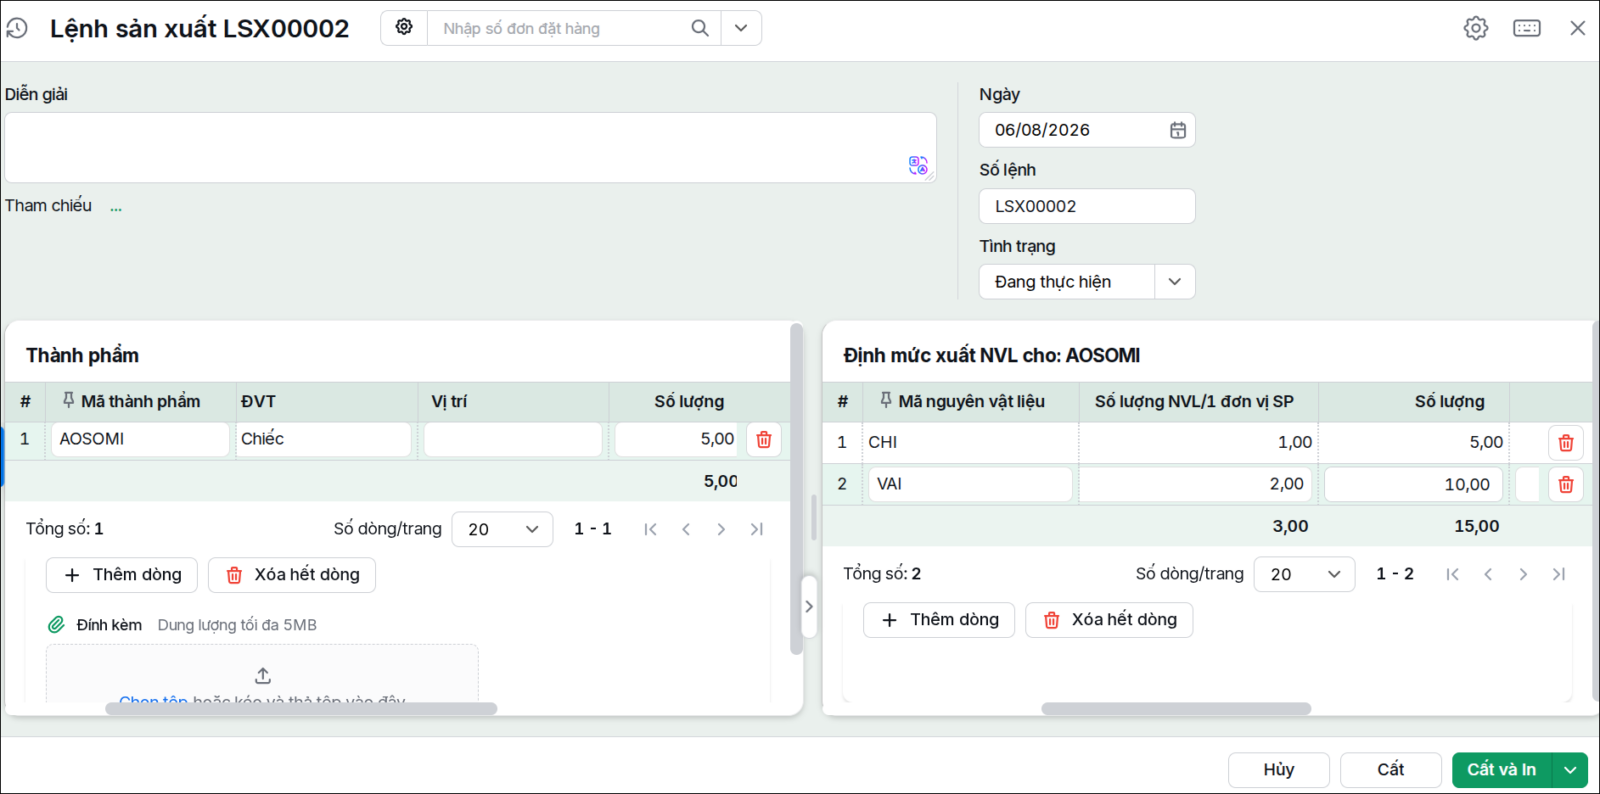1600x794 pixels.
Task: Go to last page in Thành phẩm
Action: pyautogui.click(x=757, y=529)
